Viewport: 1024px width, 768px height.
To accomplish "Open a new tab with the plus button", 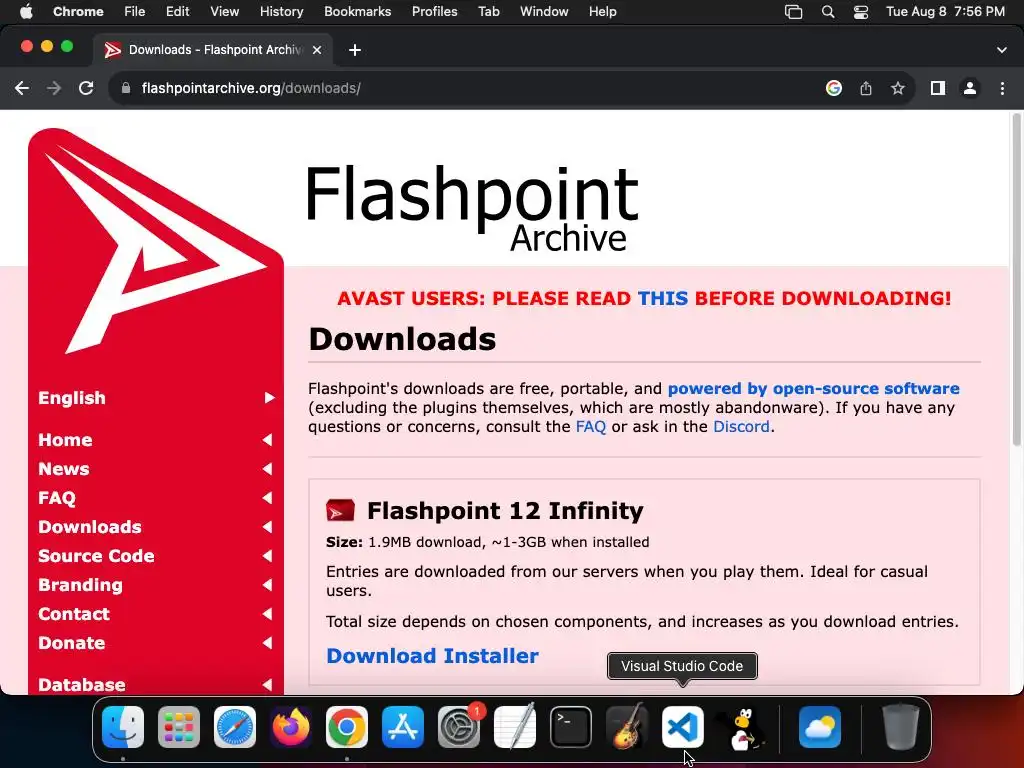I will [355, 50].
